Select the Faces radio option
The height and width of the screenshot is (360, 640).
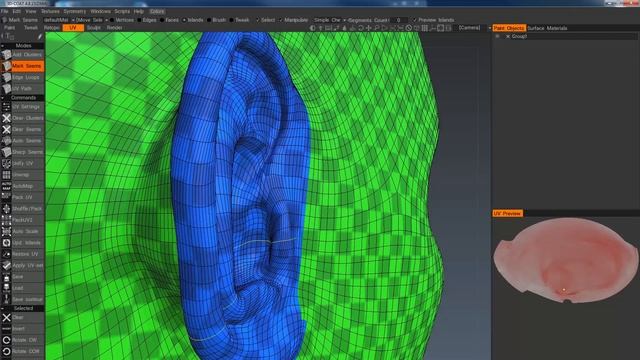[x=169, y=20]
